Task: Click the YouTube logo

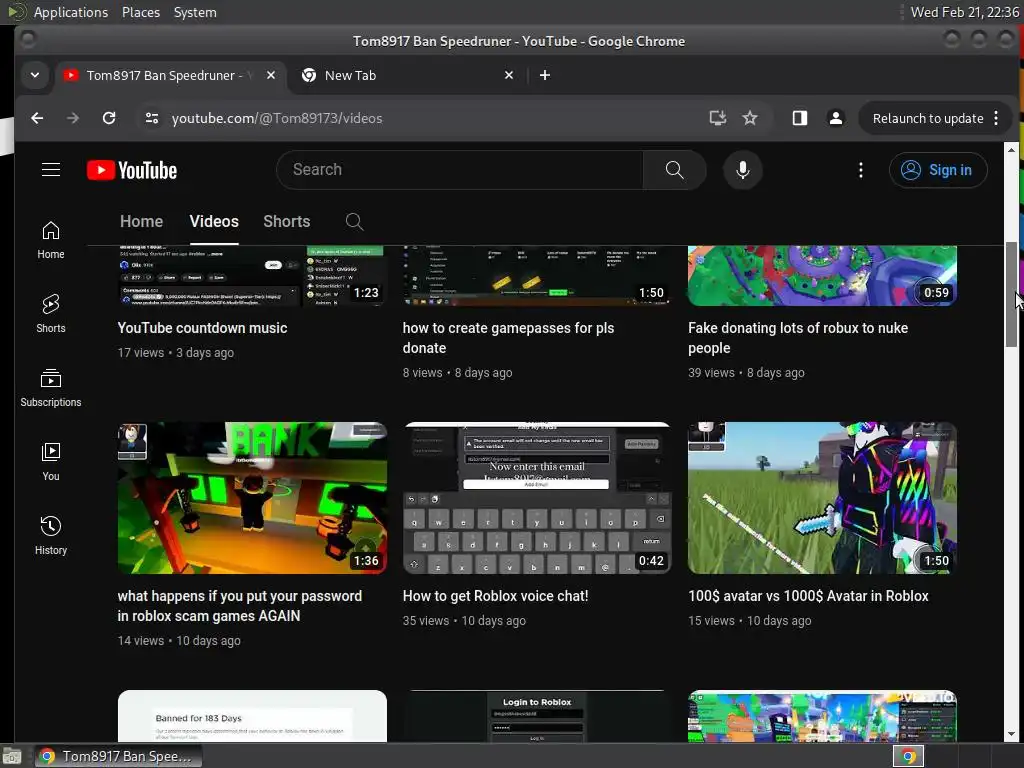Action: pos(132,170)
